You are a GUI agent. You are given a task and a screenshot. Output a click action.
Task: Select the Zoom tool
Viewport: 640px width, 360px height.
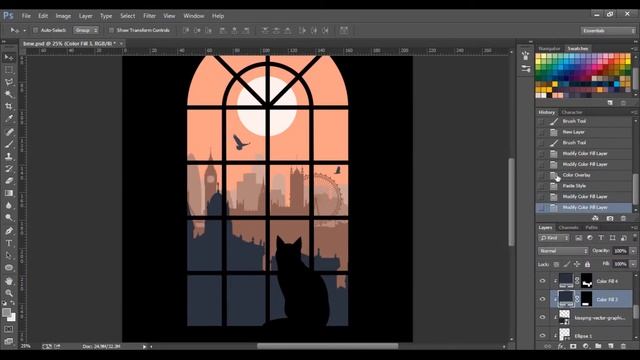click(9, 293)
